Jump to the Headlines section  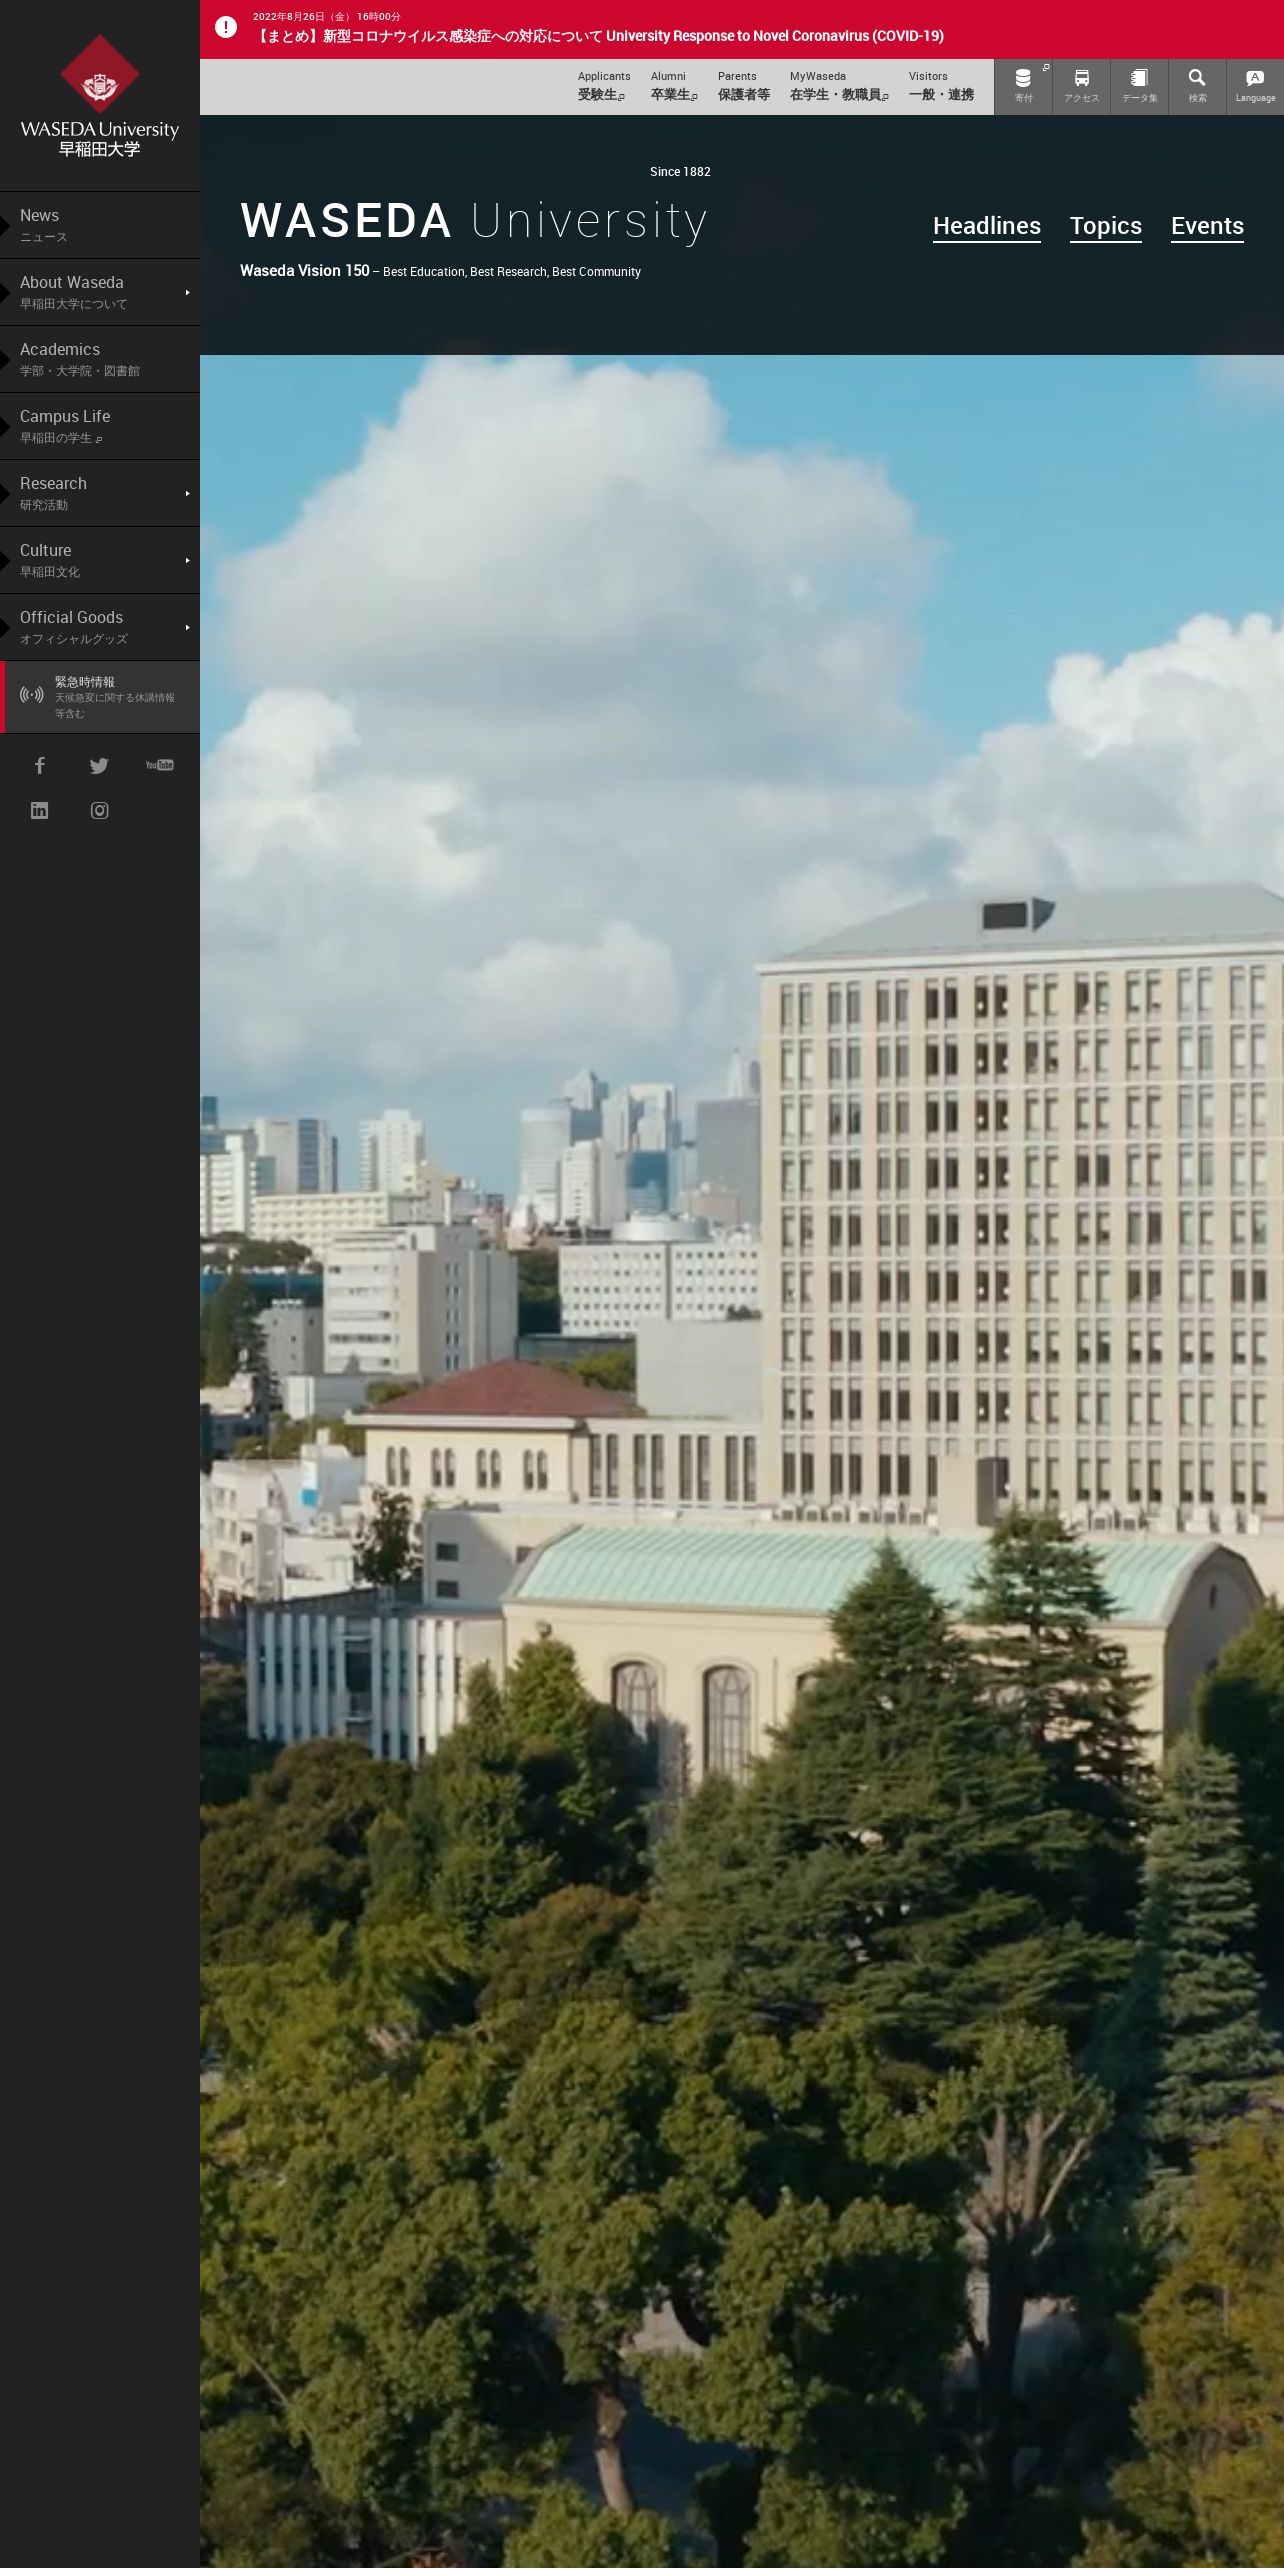coord(987,226)
